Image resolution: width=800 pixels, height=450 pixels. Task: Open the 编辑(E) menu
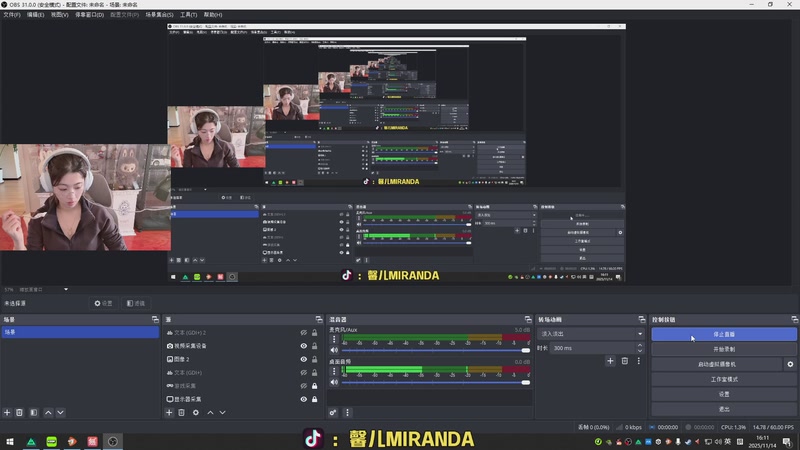click(x=35, y=15)
